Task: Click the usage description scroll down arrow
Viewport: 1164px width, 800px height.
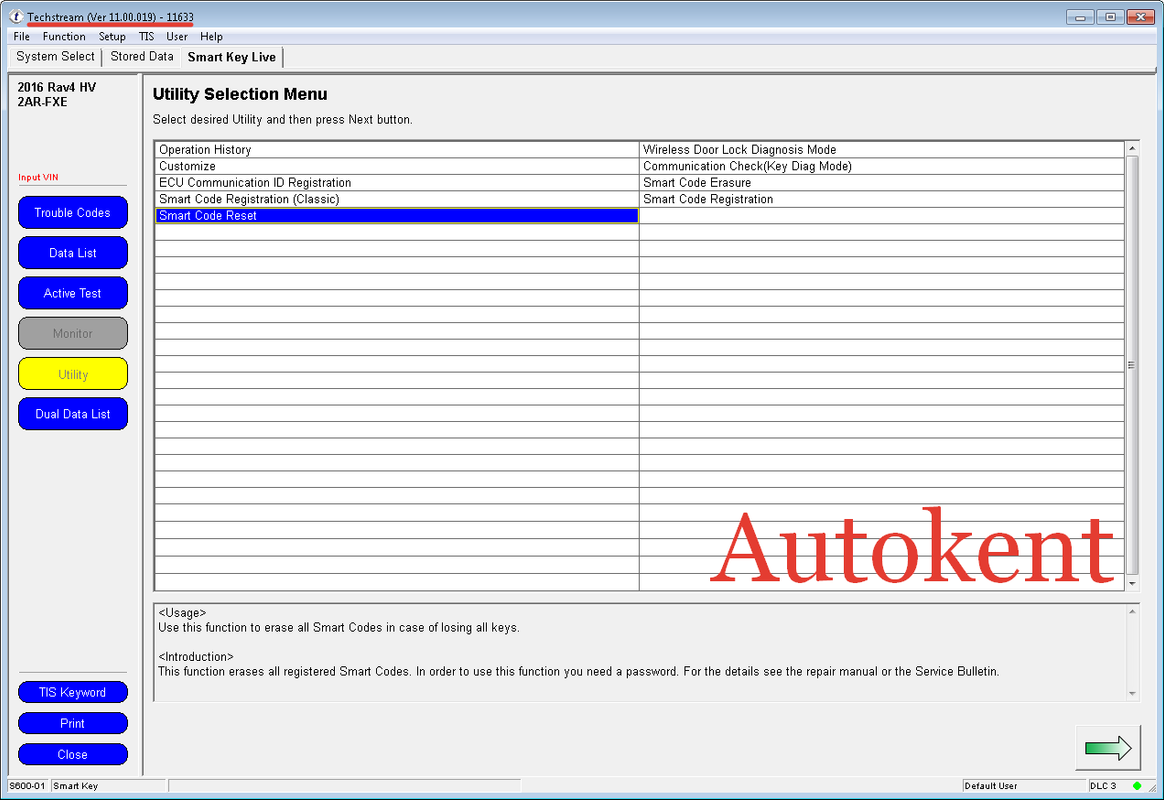Action: pos(1132,694)
